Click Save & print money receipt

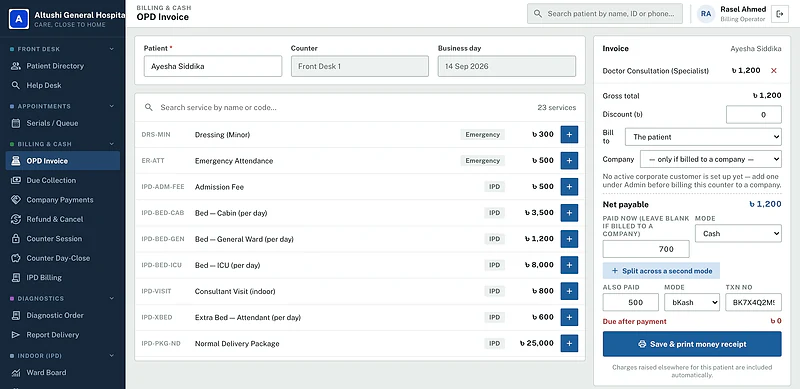tap(692, 344)
